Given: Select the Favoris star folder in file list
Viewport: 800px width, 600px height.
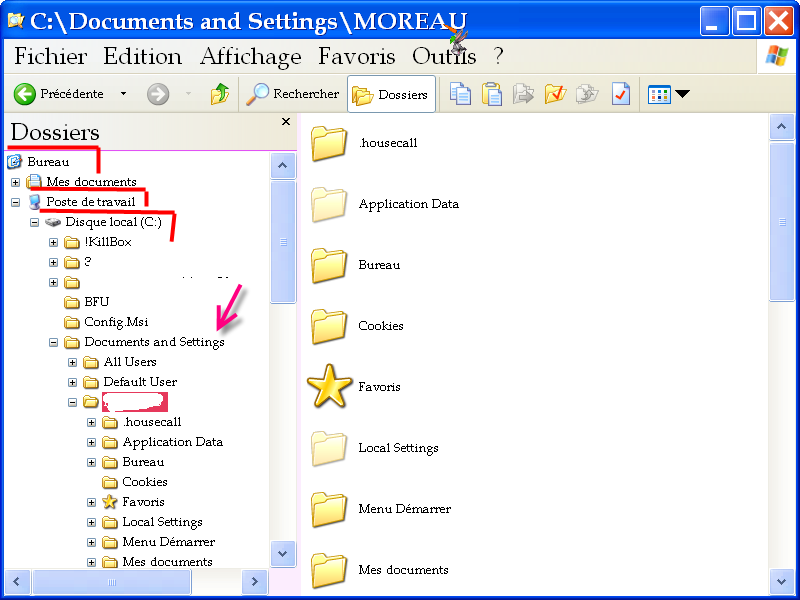Looking at the screenshot, I should pyautogui.click(x=329, y=387).
